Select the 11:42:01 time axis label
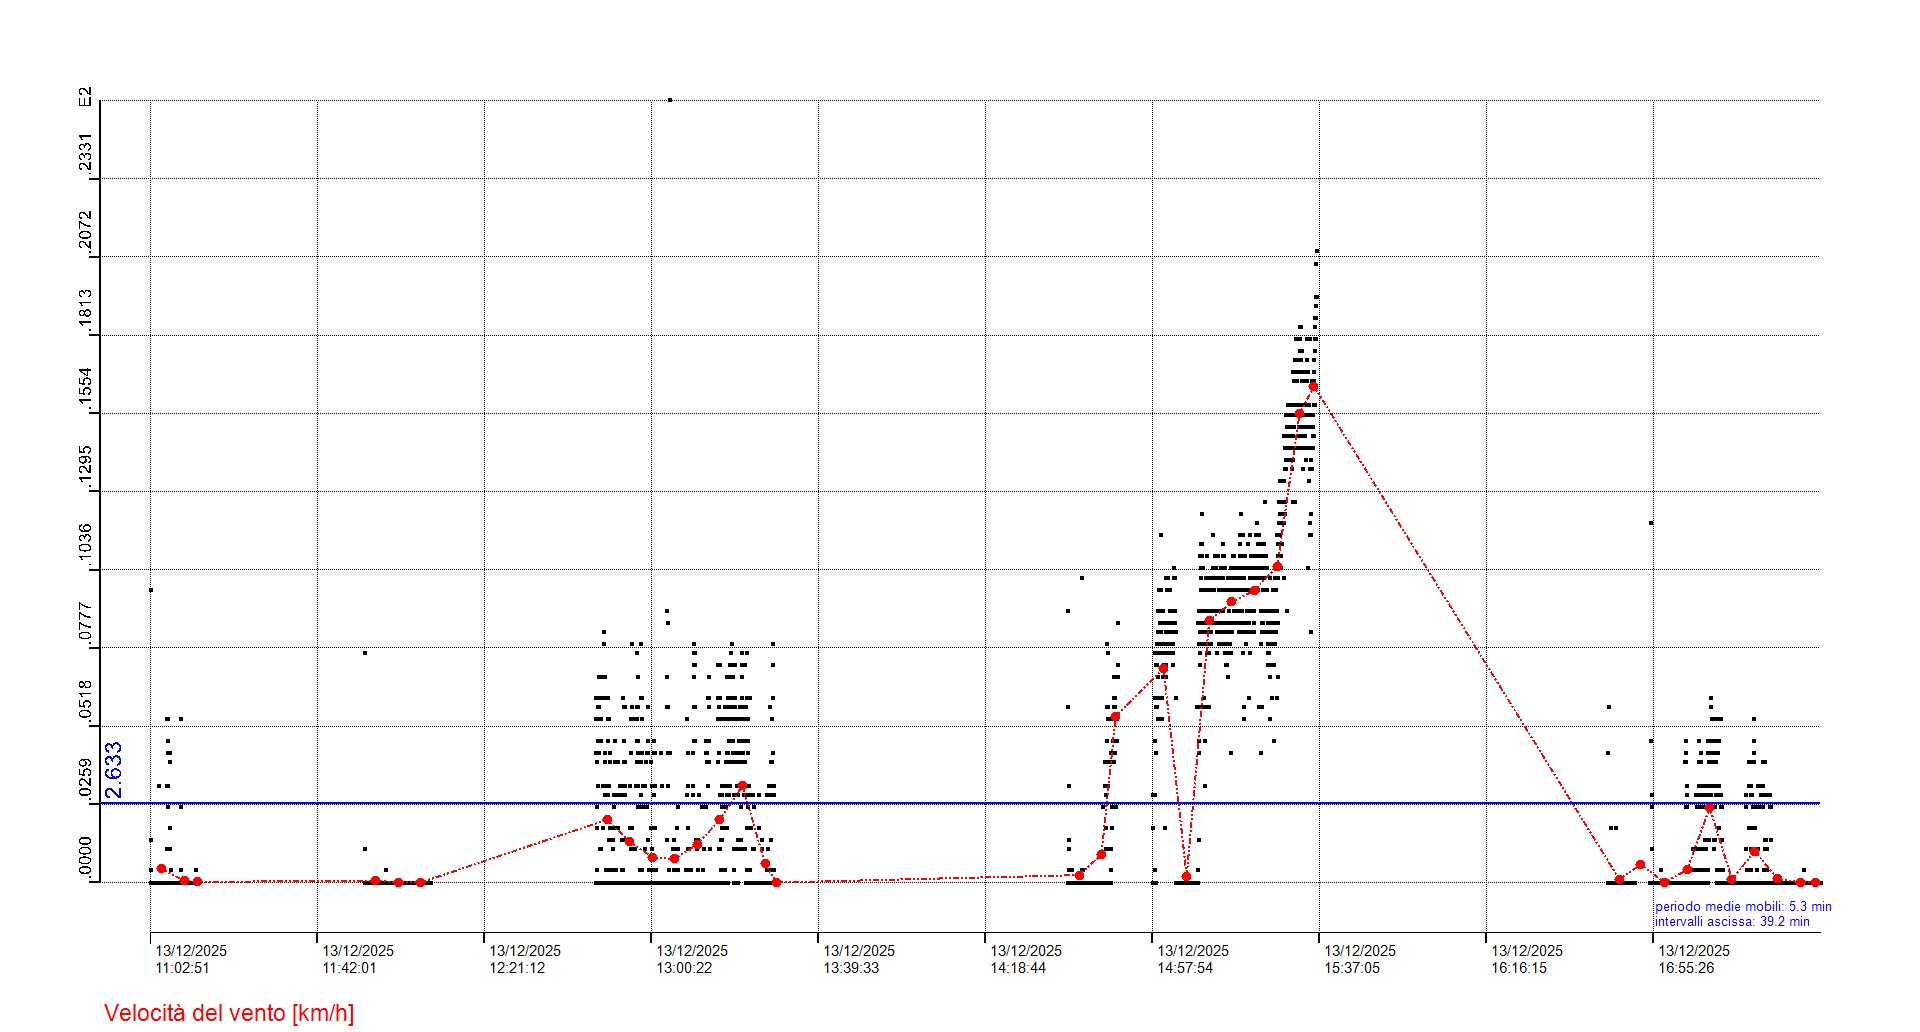 (x=350, y=968)
